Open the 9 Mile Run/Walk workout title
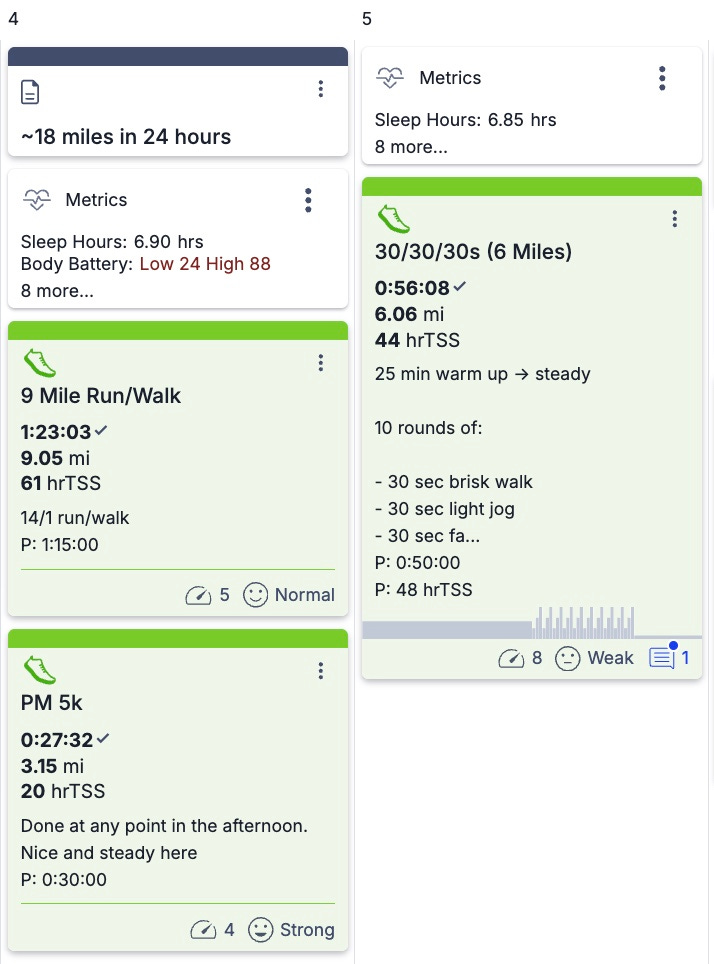The image size is (714, 964). [x=101, y=395]
